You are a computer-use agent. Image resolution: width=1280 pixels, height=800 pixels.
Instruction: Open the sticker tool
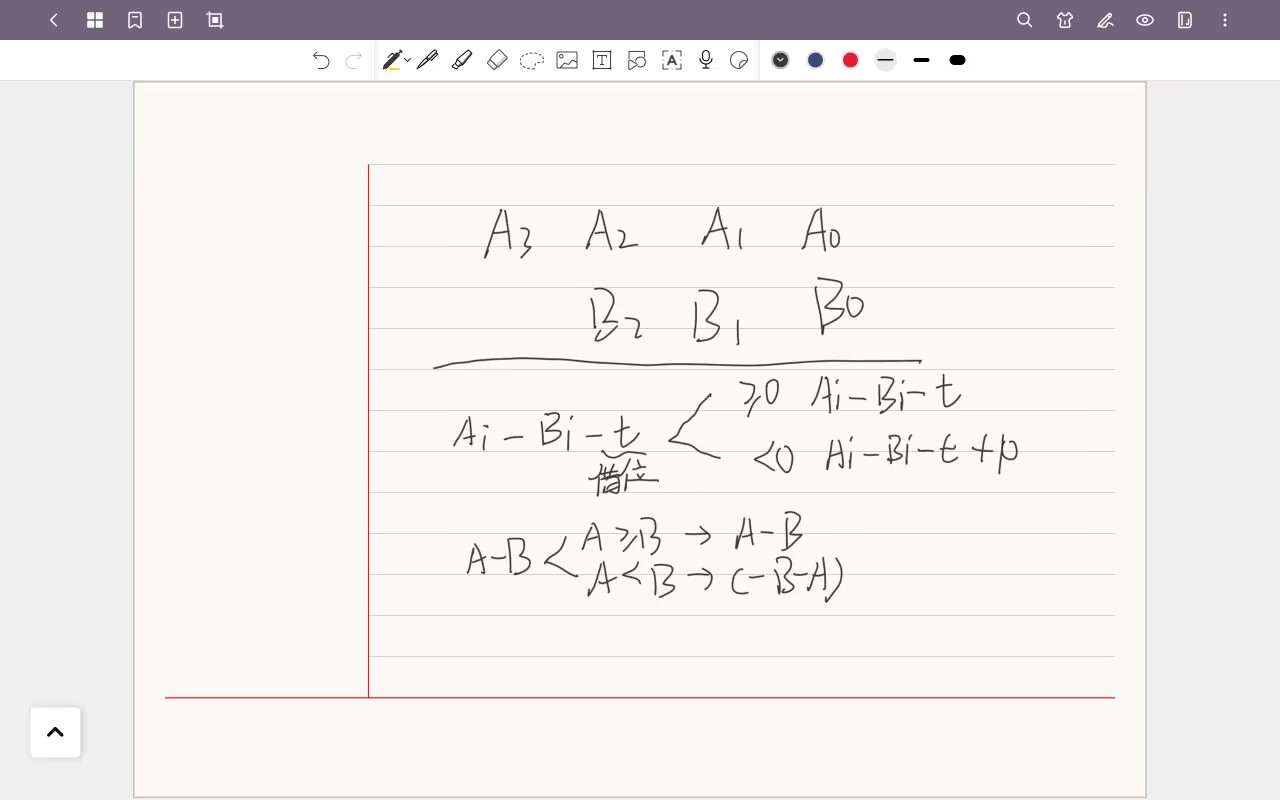point(739,60)
